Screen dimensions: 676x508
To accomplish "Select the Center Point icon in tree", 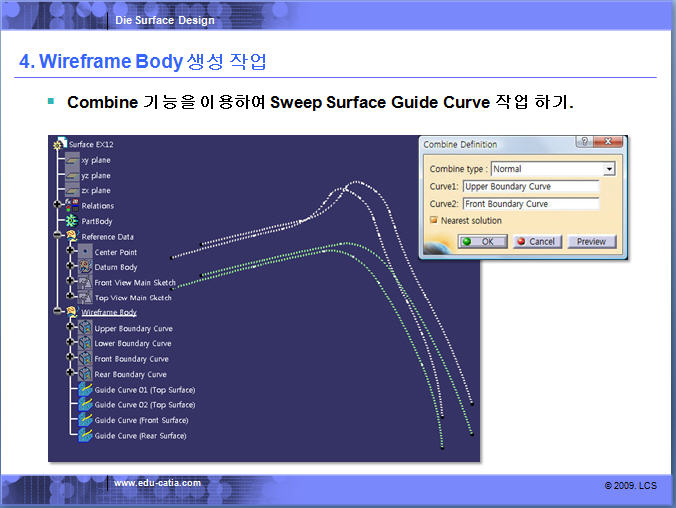I will click(x=85, y=252).
